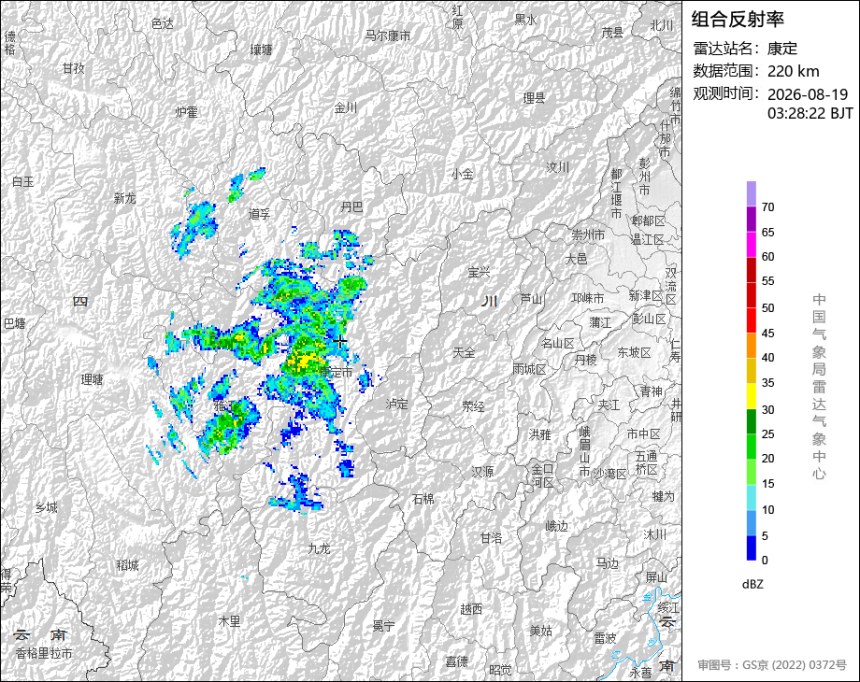
Task: Select the purple 70 dBZ legend color
Action: click(751, 194)
